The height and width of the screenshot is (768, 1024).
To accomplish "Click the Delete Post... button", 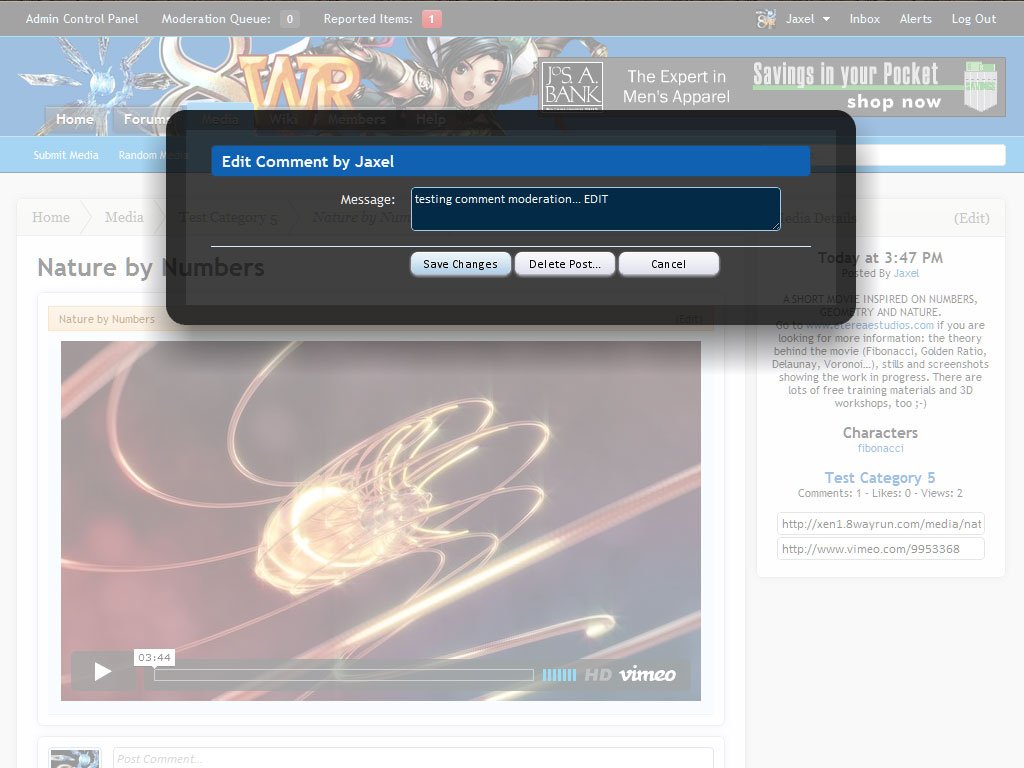I will 565,264.
